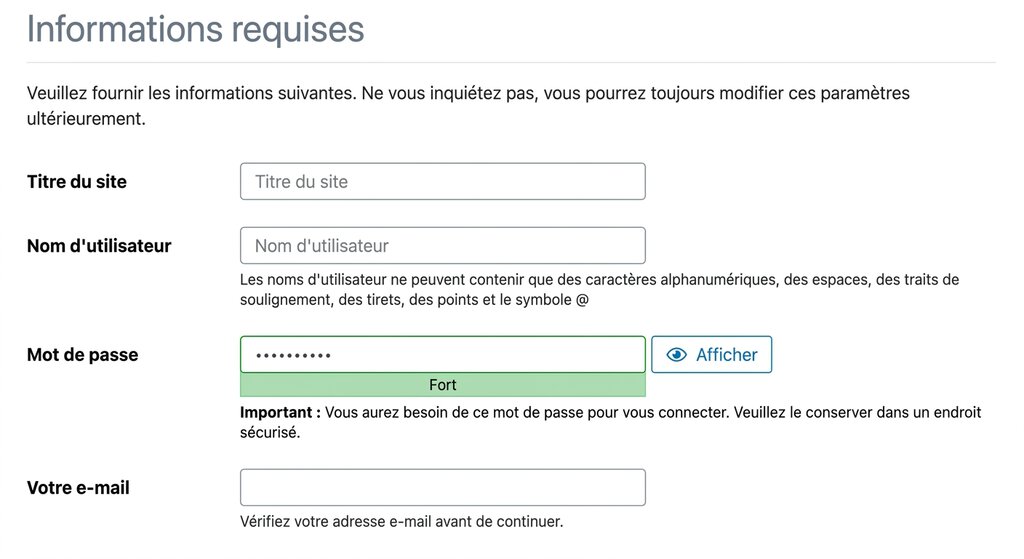Click the "Votre e-mail" field label
Image resolution: width=1024 pixels, height=559 pixels.
click(78, 488)
